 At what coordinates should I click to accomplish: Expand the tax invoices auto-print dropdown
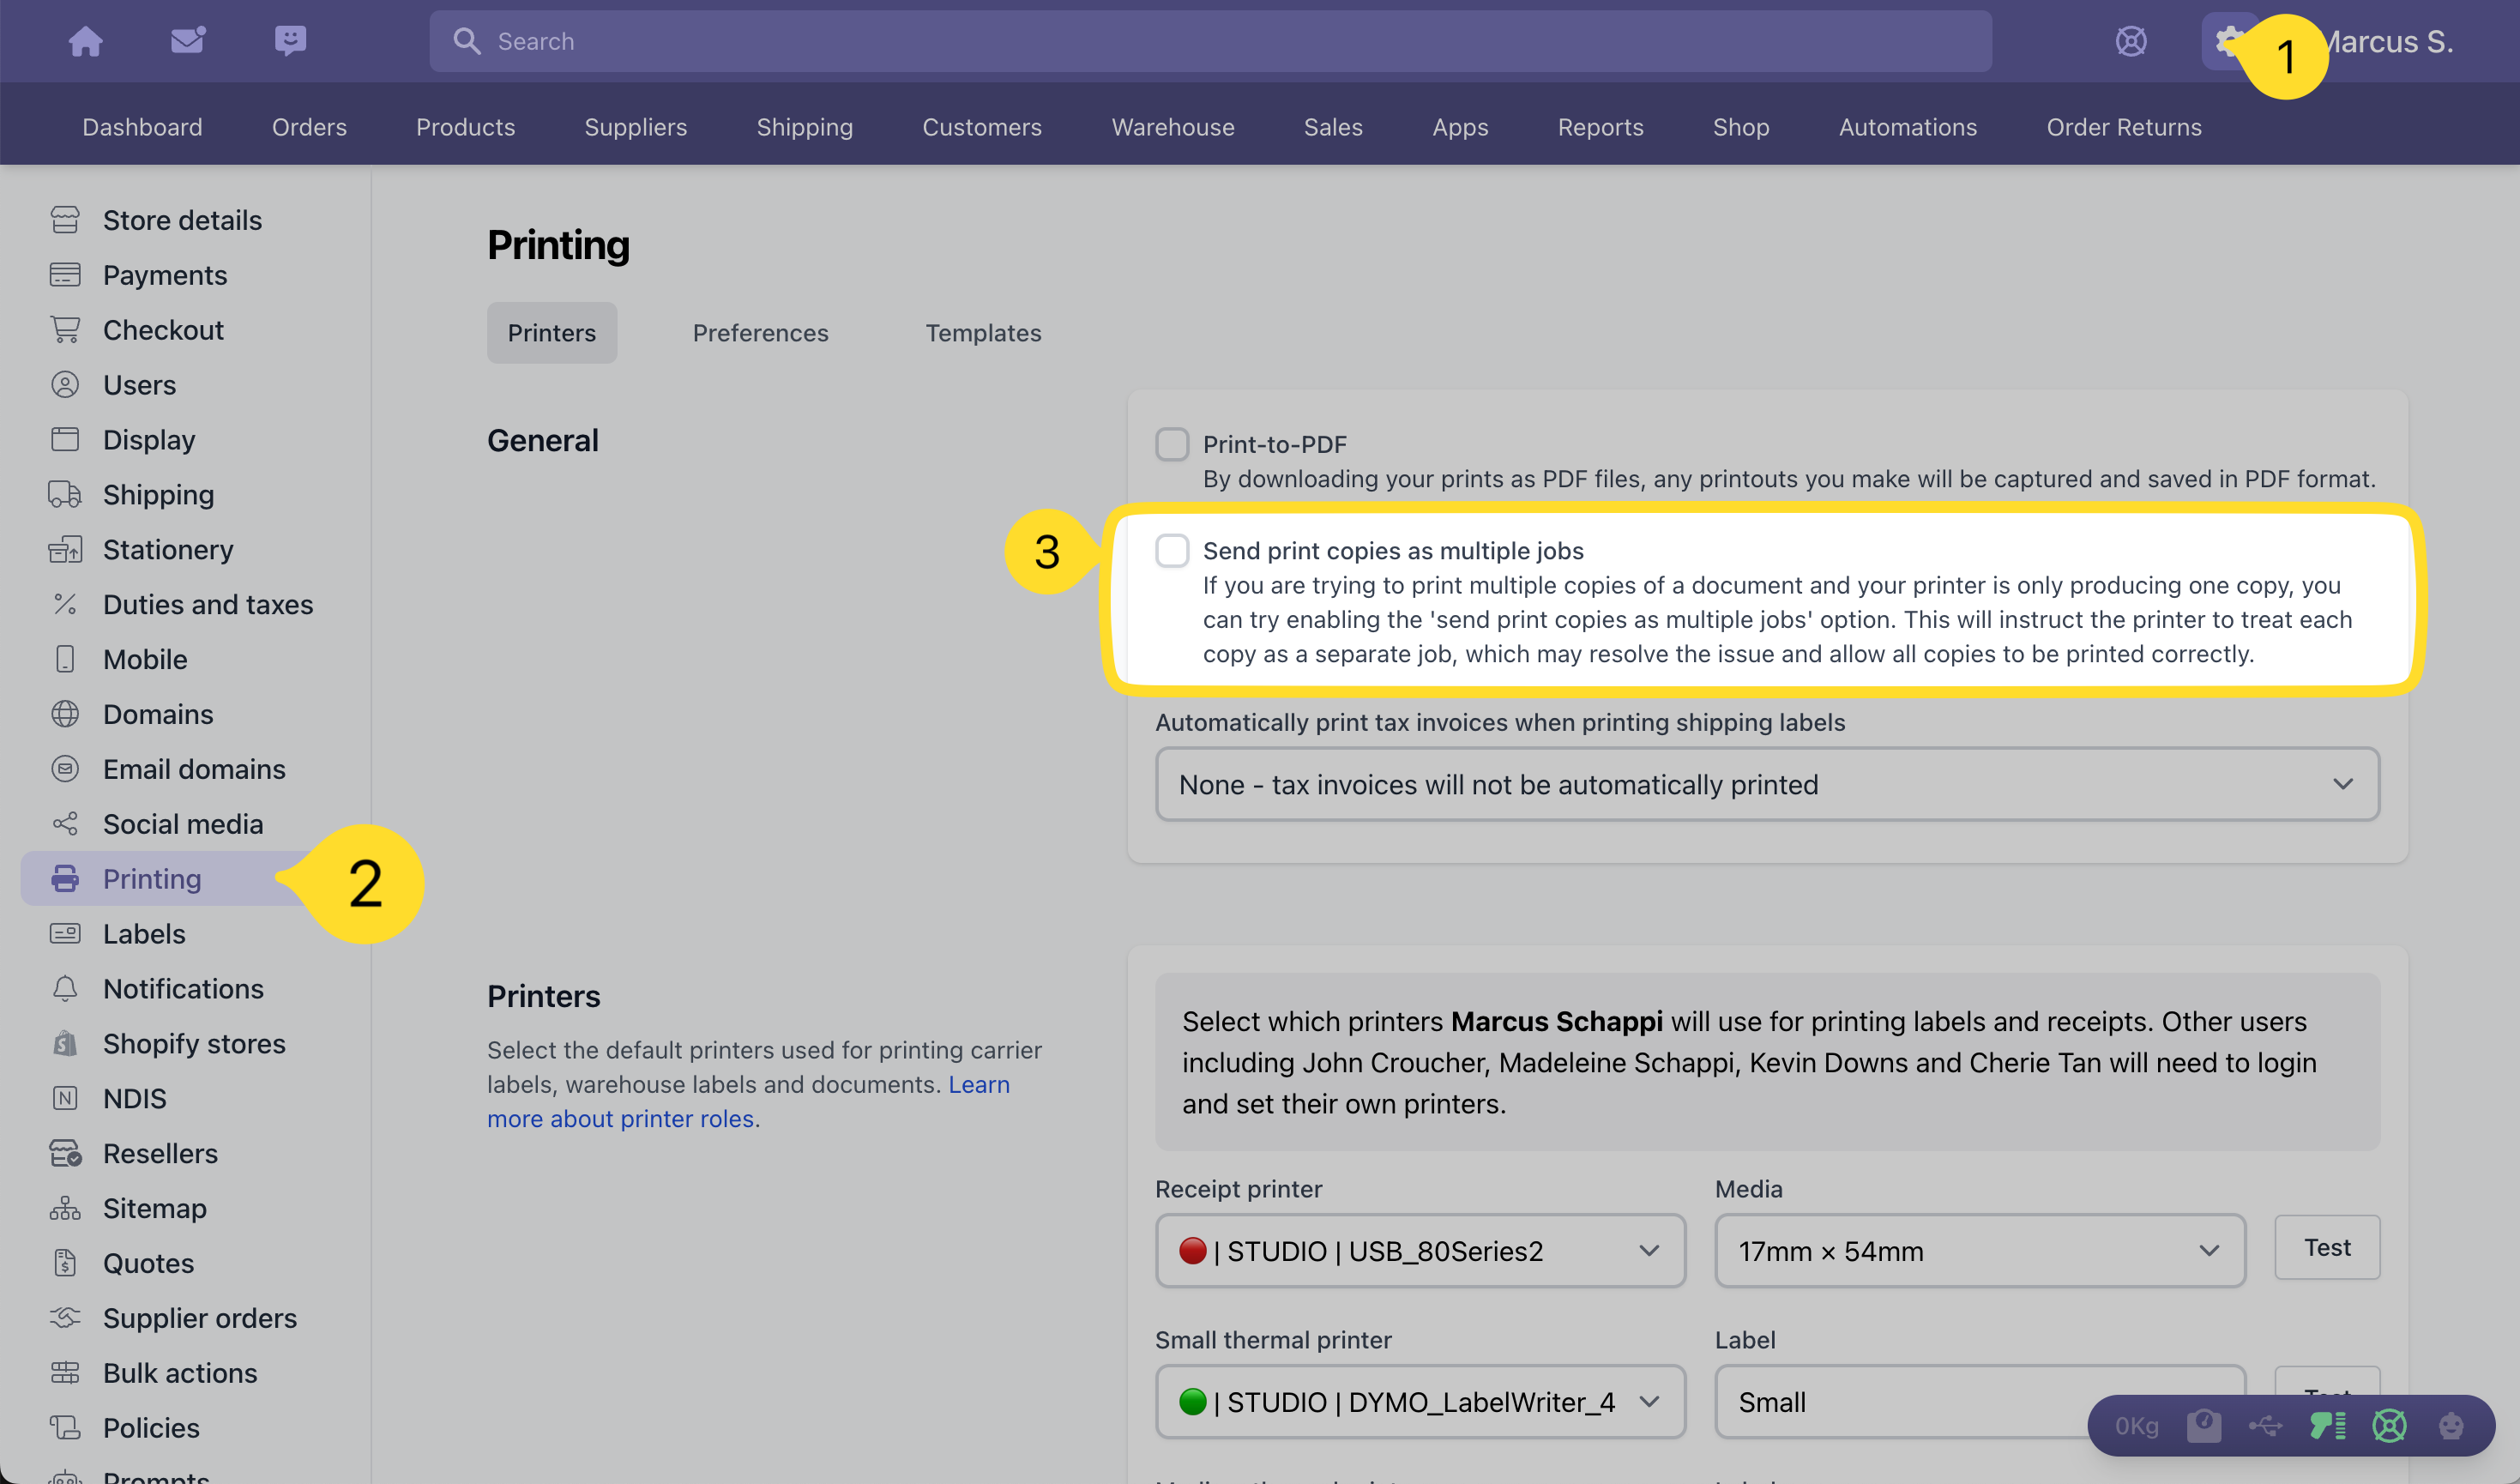click(1766, 785)
